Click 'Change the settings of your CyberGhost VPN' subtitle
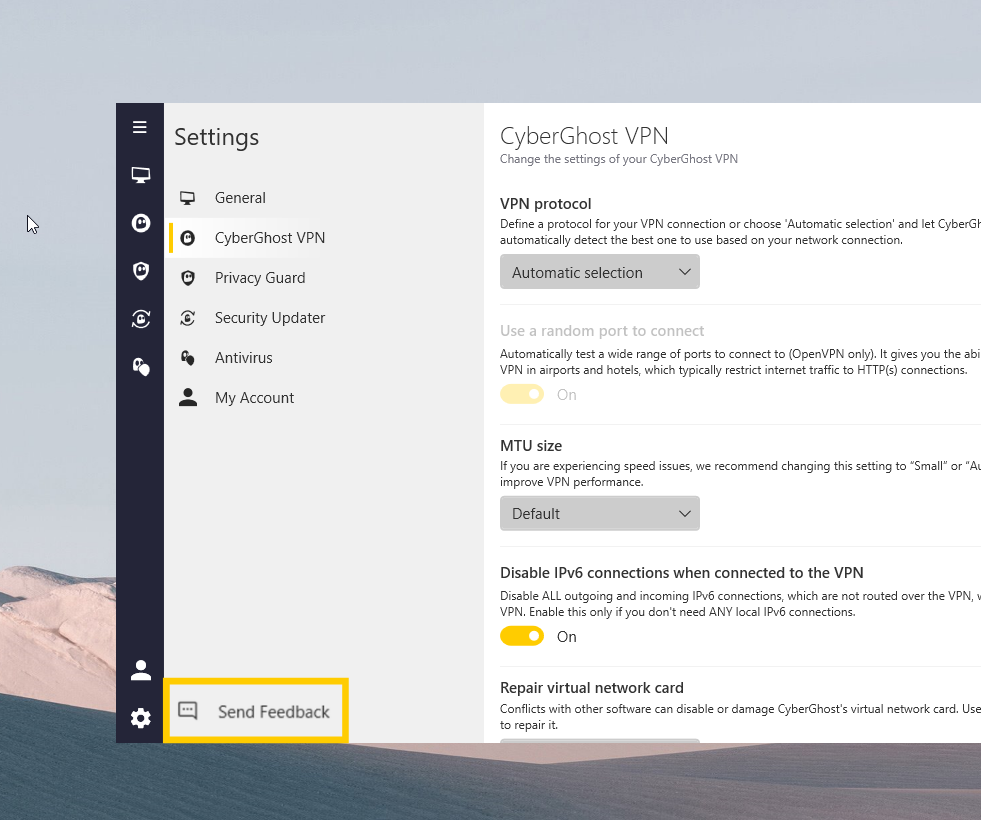Screen dimensions: 981x820 coord(619,159)
